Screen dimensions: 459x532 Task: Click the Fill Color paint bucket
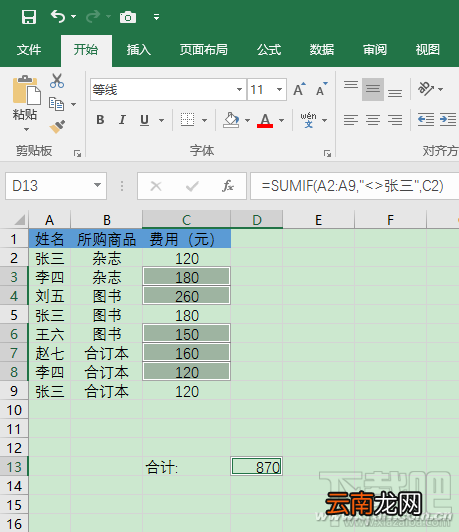point(231,120)
